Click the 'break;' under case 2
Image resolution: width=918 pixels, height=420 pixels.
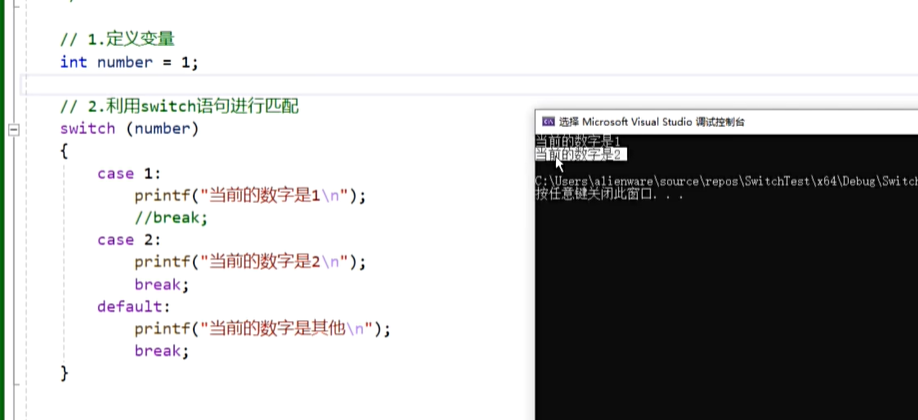(x=162, y=285)
